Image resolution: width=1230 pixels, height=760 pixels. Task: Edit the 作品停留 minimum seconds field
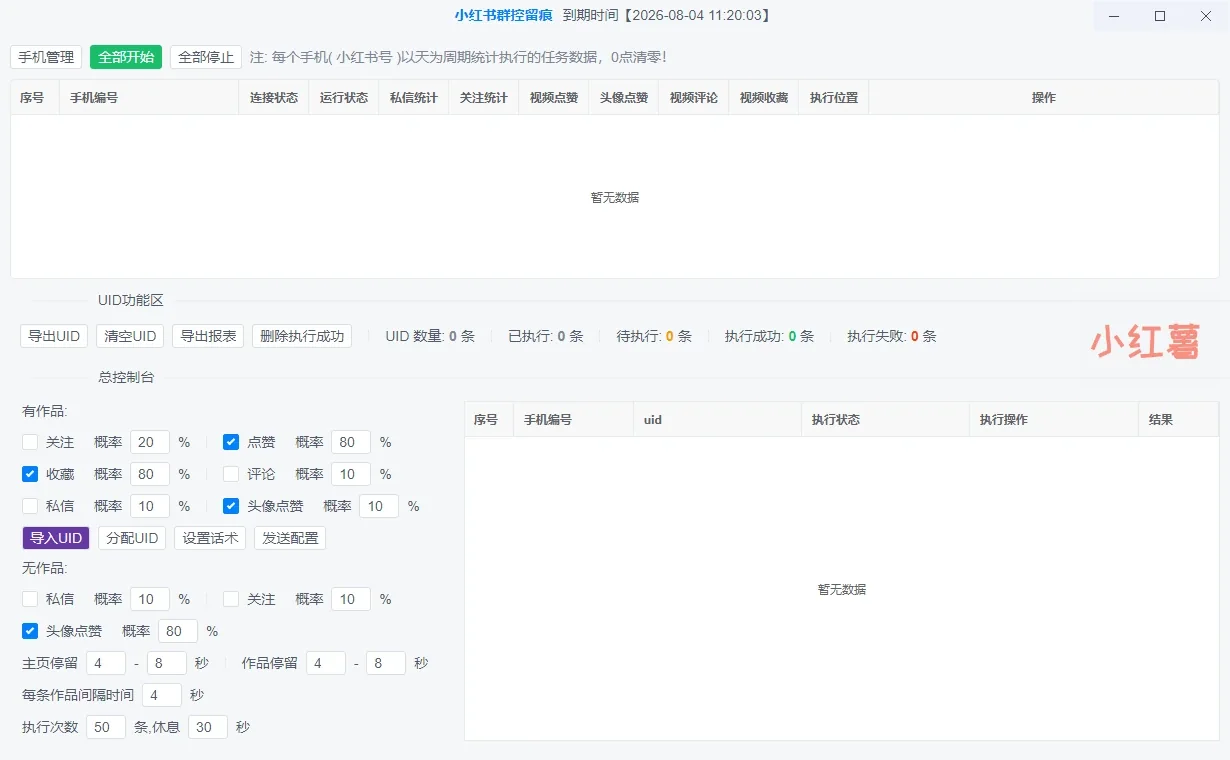click(x=326, y=663)
